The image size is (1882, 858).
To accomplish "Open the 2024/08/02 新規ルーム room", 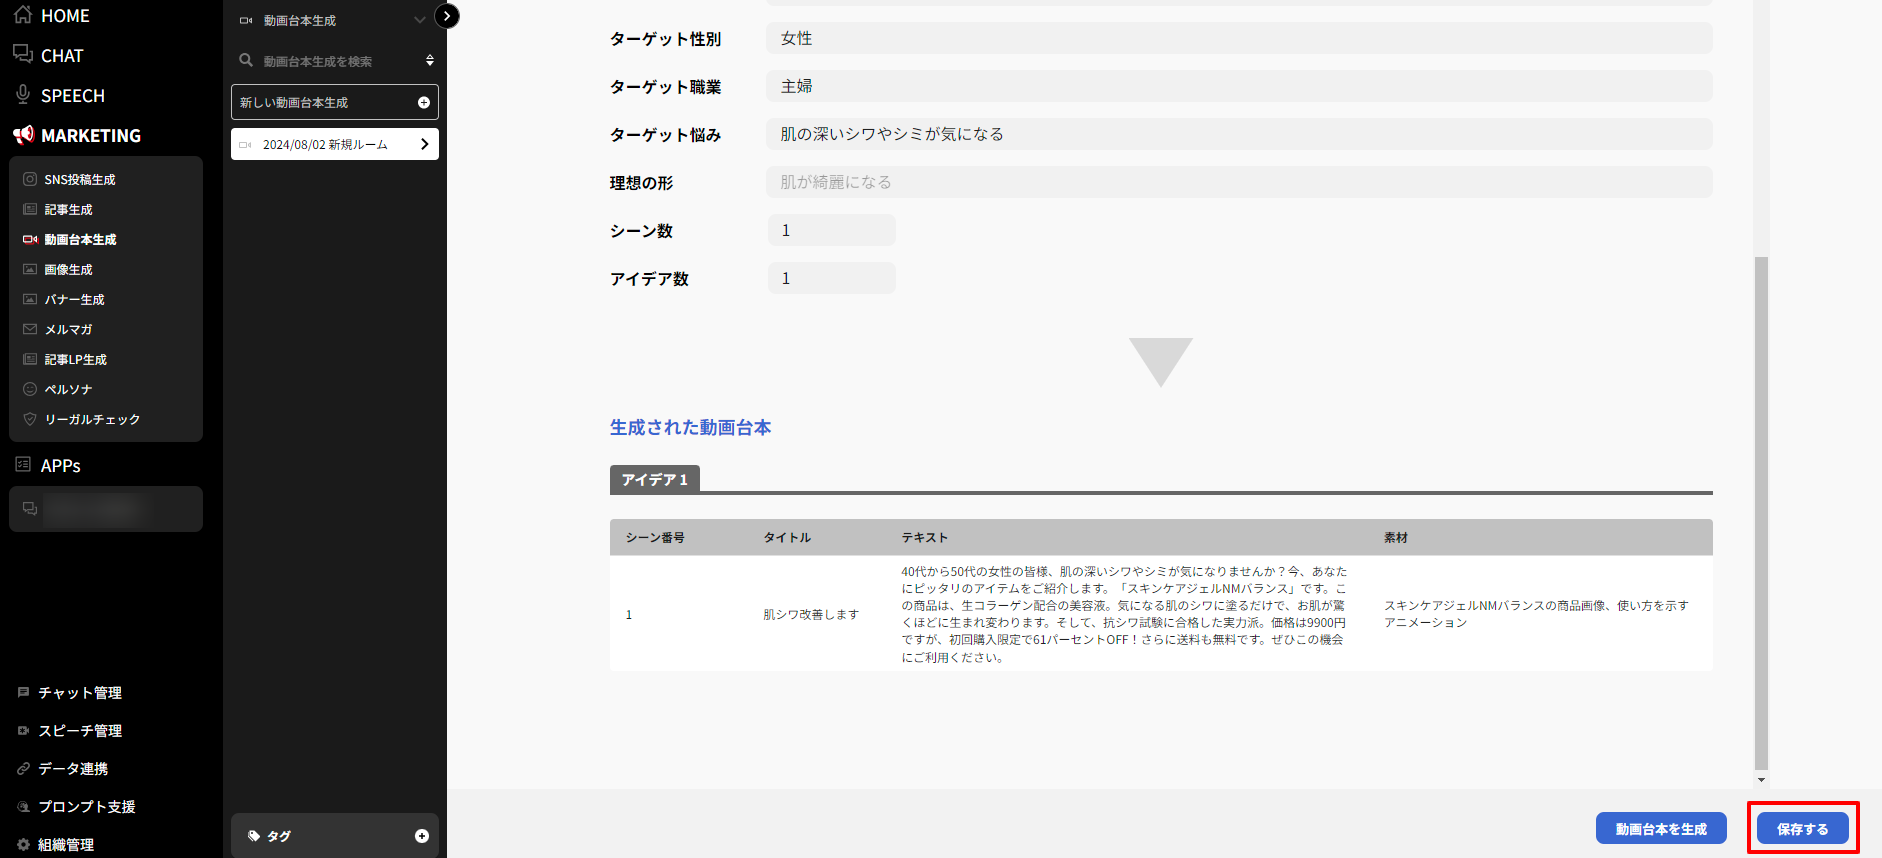I will (x=334, y=144).
